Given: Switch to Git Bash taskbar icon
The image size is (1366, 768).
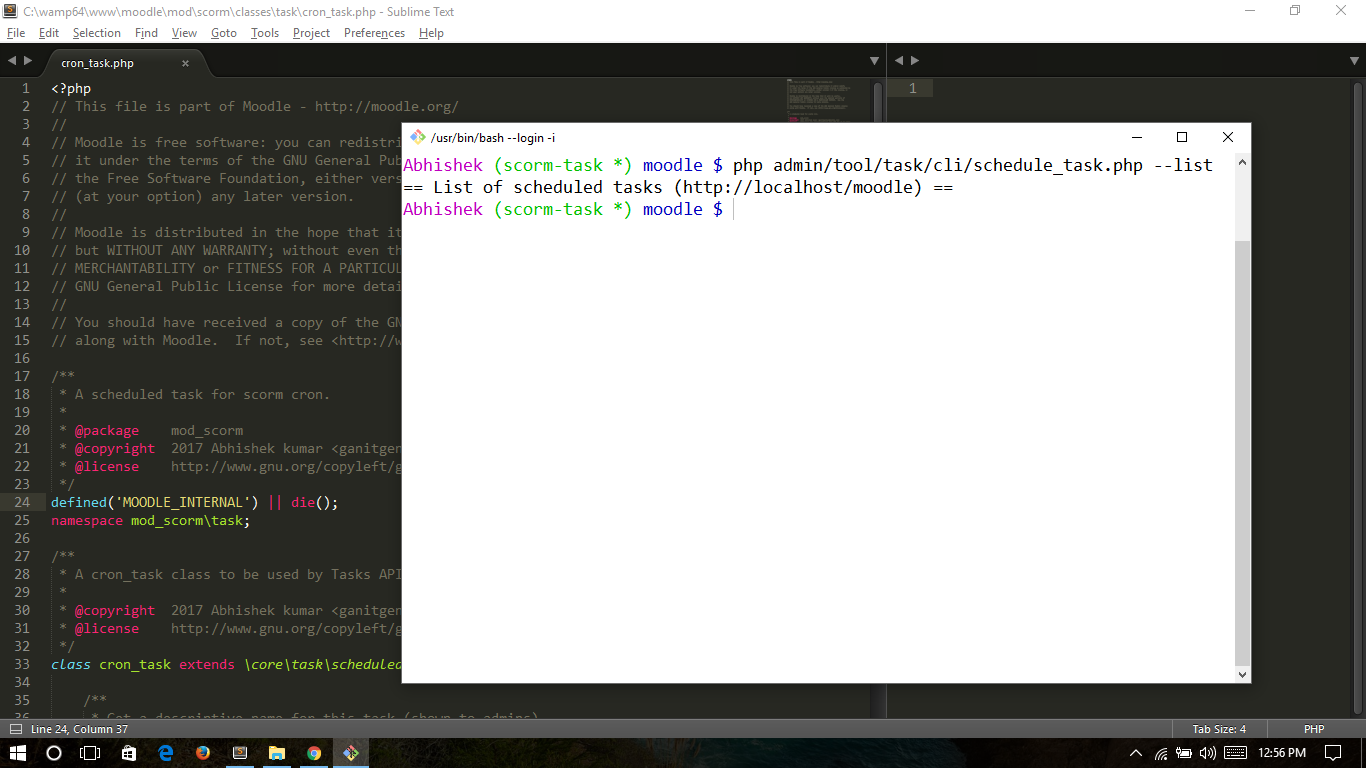Looking at the screenshot, I should tap(351, 753).
